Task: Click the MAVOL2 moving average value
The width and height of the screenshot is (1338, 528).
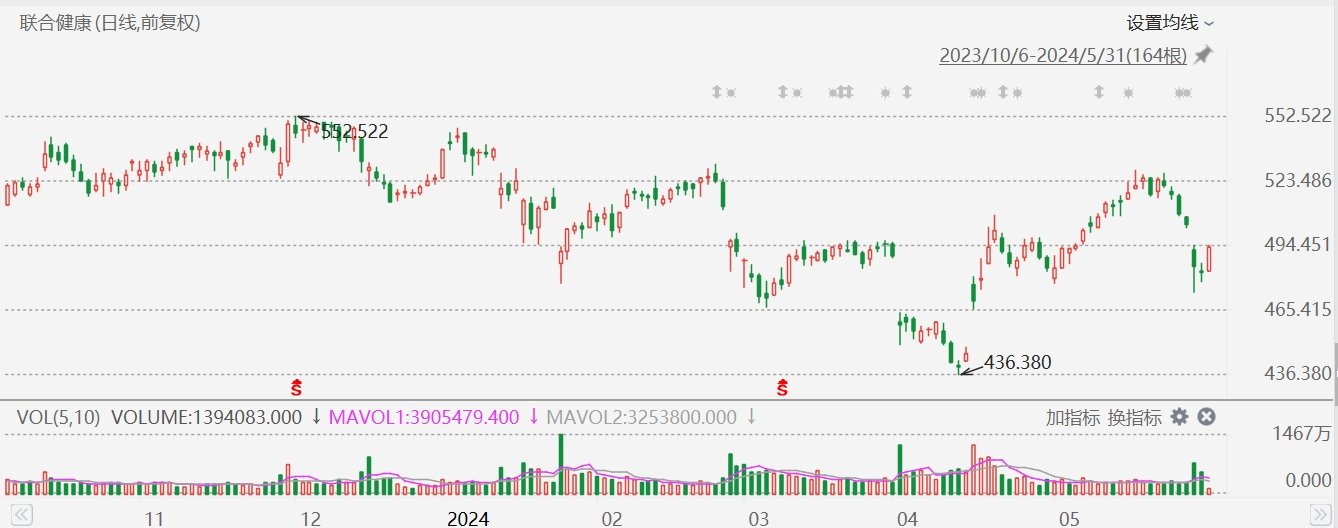Action: 641,417
